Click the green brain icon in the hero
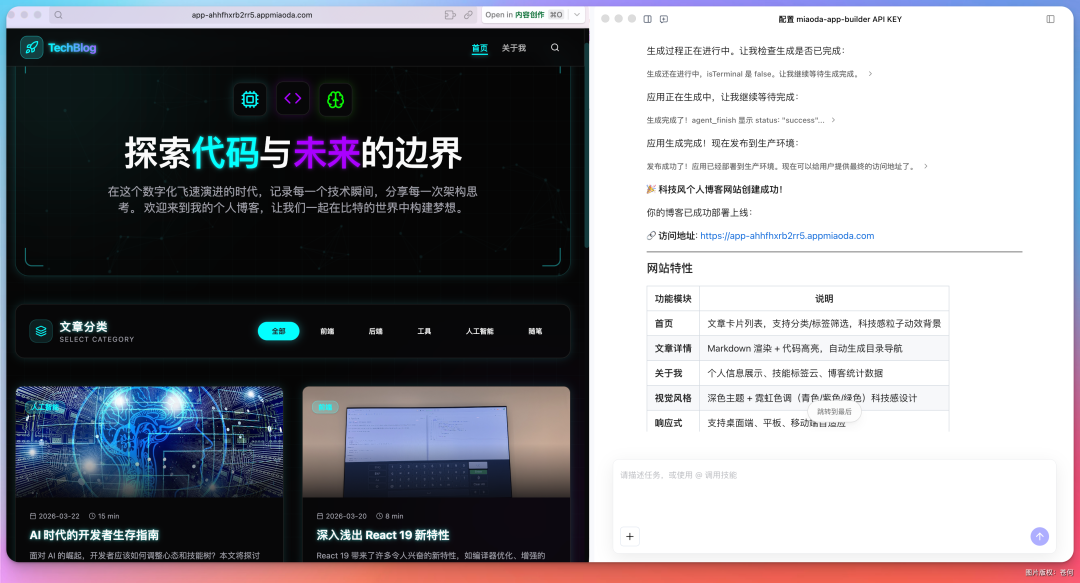The height and width of the screenshot is (583, 1080). (335, 99)
